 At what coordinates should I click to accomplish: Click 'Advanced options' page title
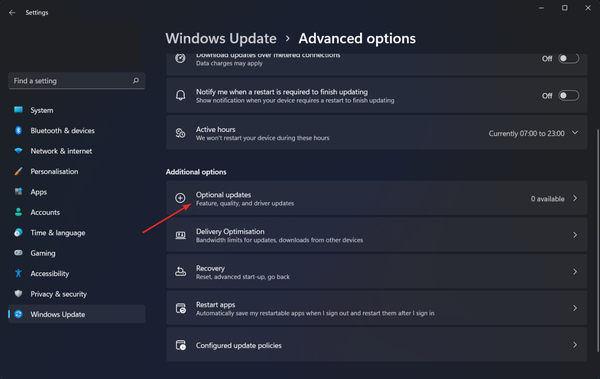[x=357, y=38]
